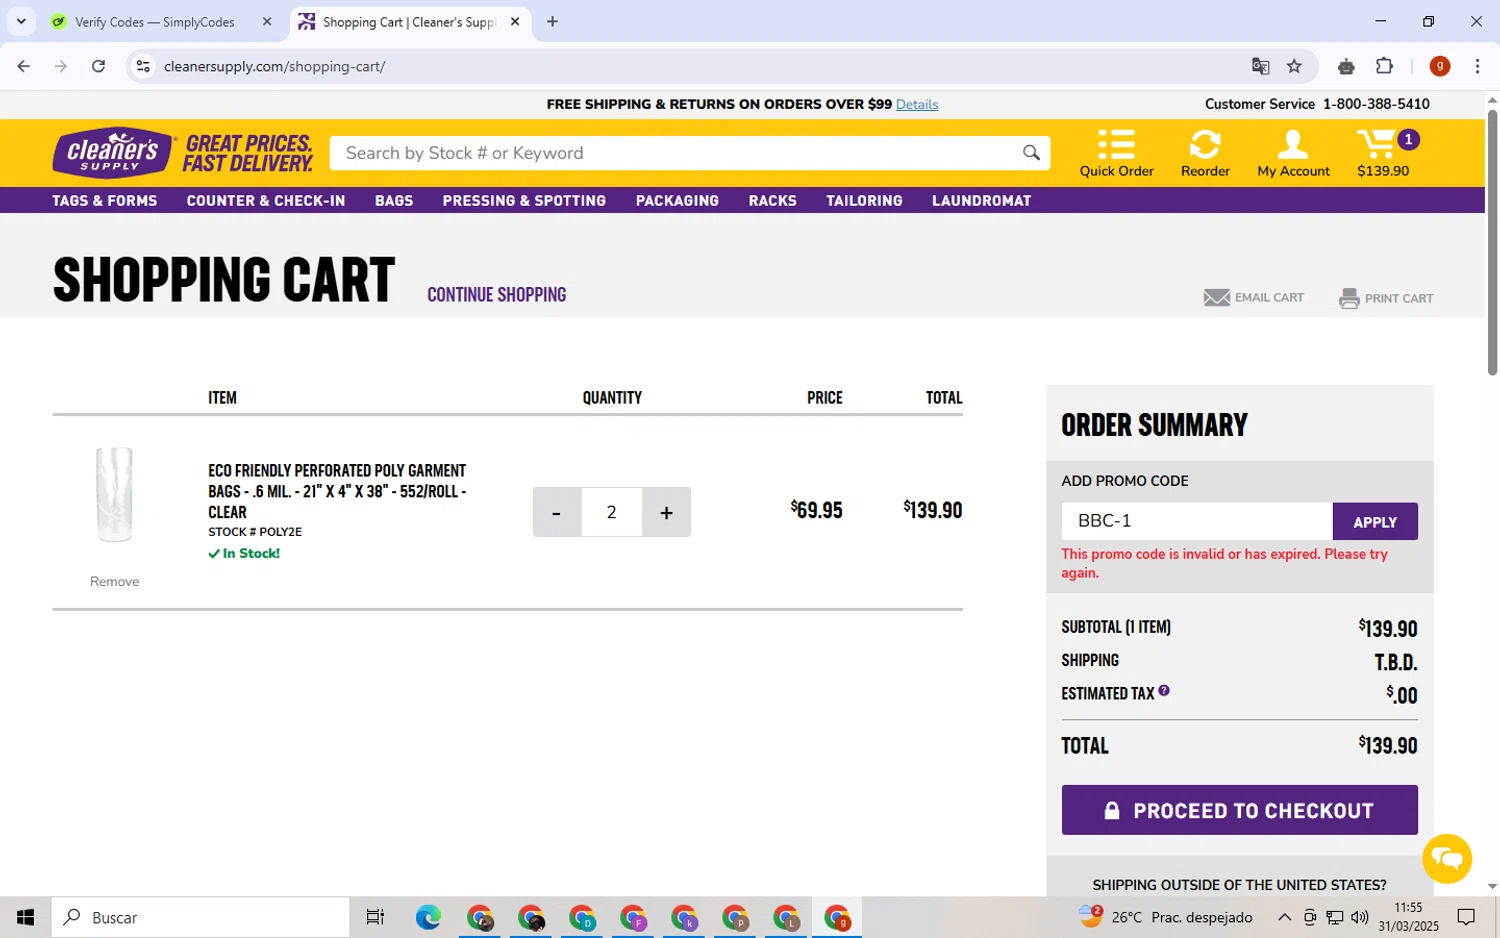Decrease quantity with the minus button
The width and height of the screenshot is (1500, 938).
pyautogui.click(x=556, y=512)
